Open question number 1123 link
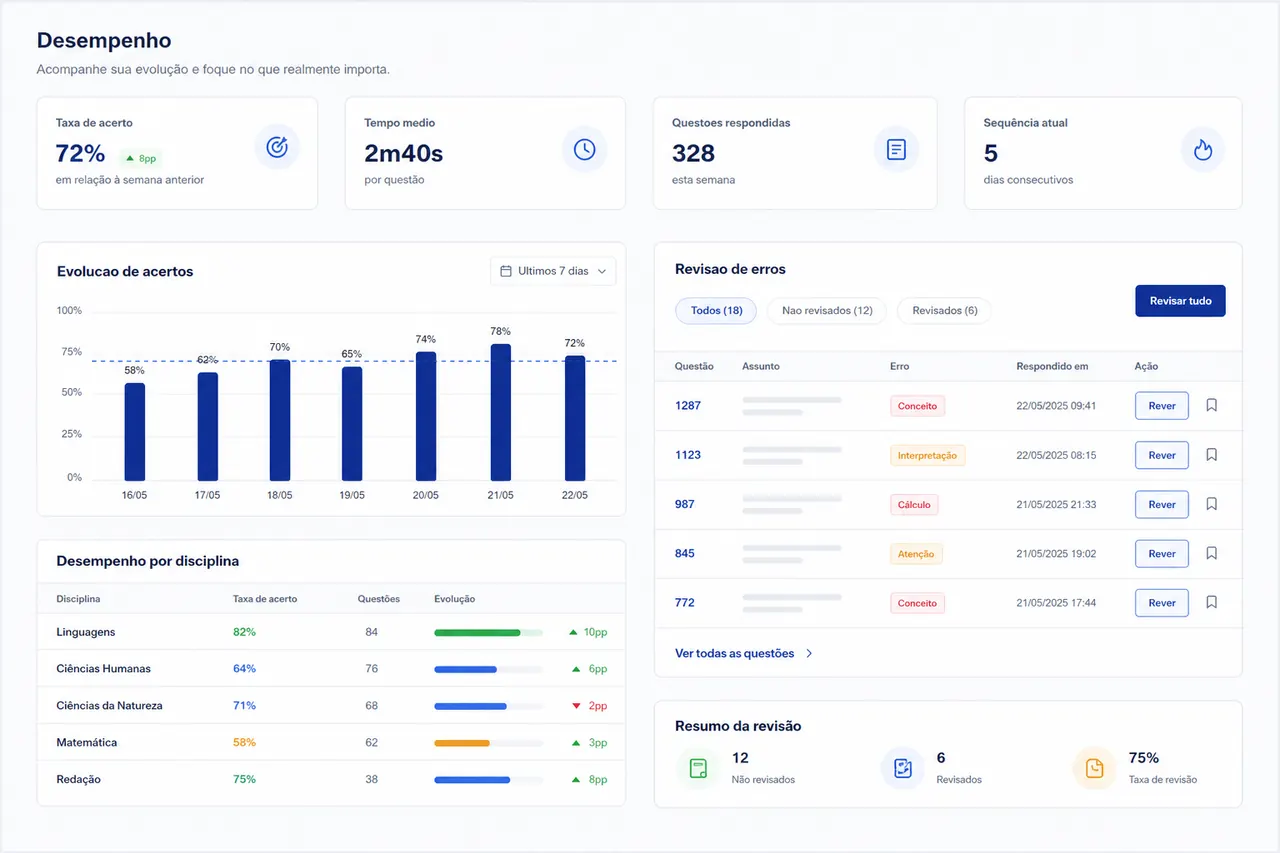1280x853 pixels. click(688, 455)
